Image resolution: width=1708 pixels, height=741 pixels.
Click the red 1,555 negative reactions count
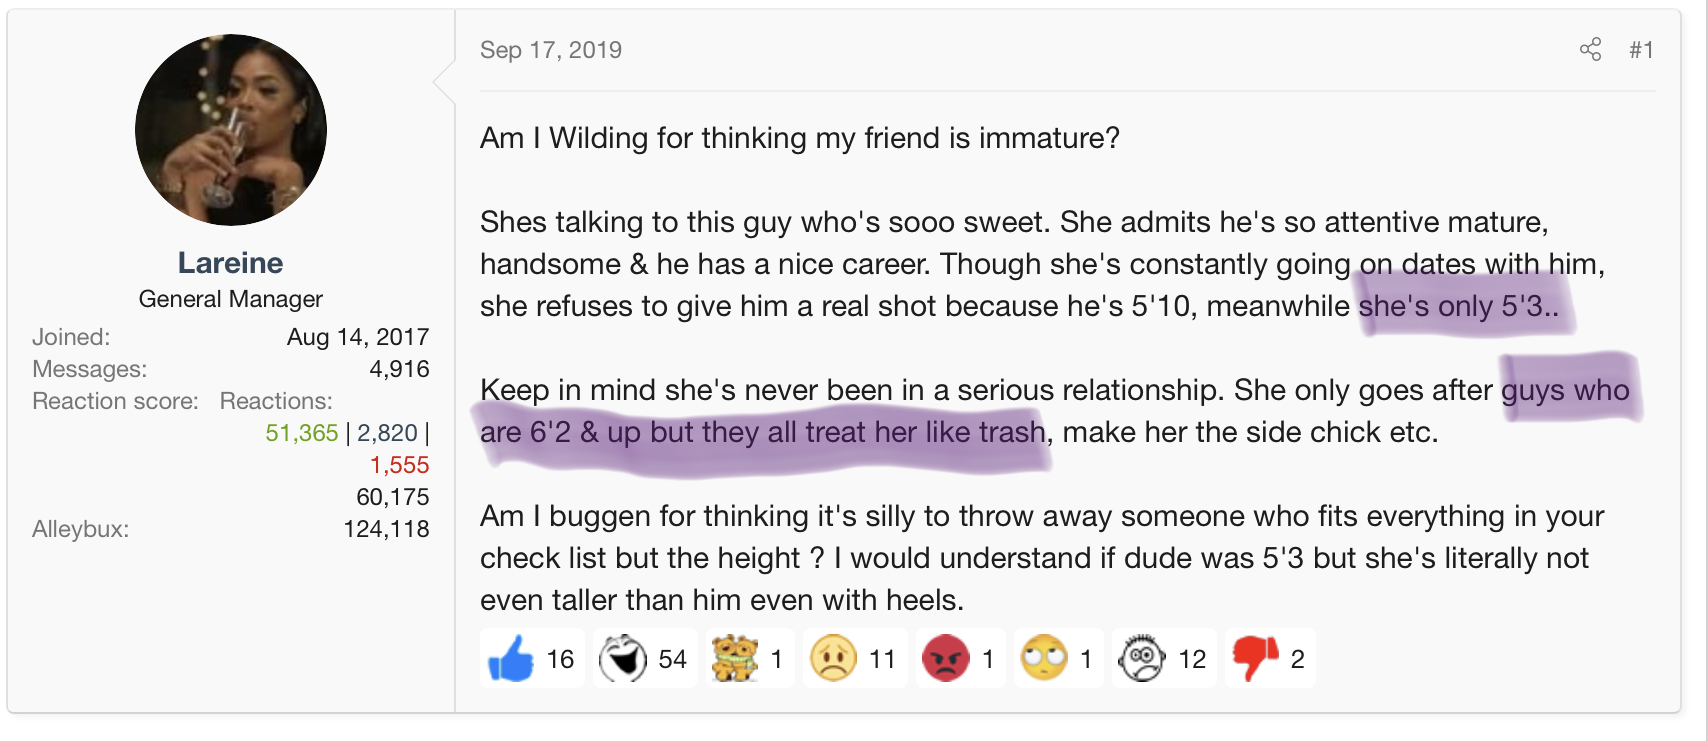pos(399,465)
